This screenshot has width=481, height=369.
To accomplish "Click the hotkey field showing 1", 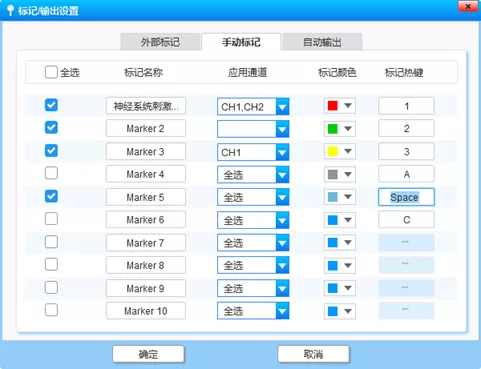I will 406,106.
